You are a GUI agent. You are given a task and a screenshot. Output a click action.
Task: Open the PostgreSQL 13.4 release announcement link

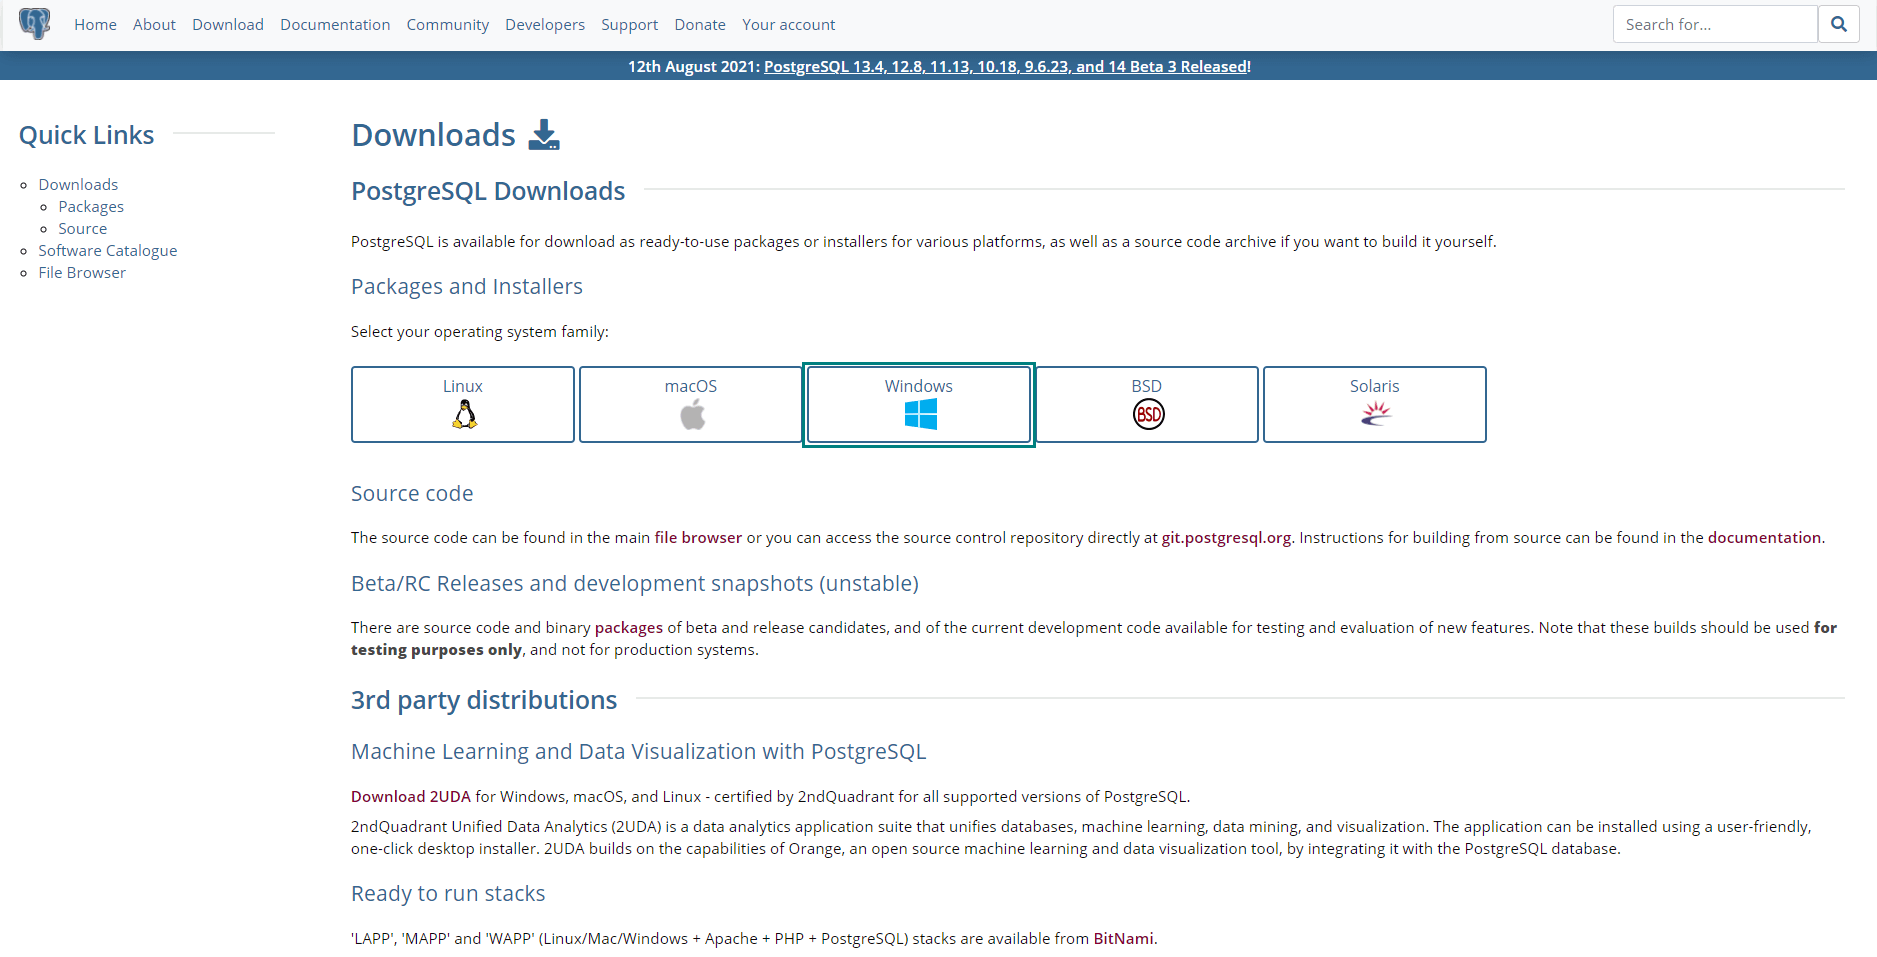[x=1007, y=67]
